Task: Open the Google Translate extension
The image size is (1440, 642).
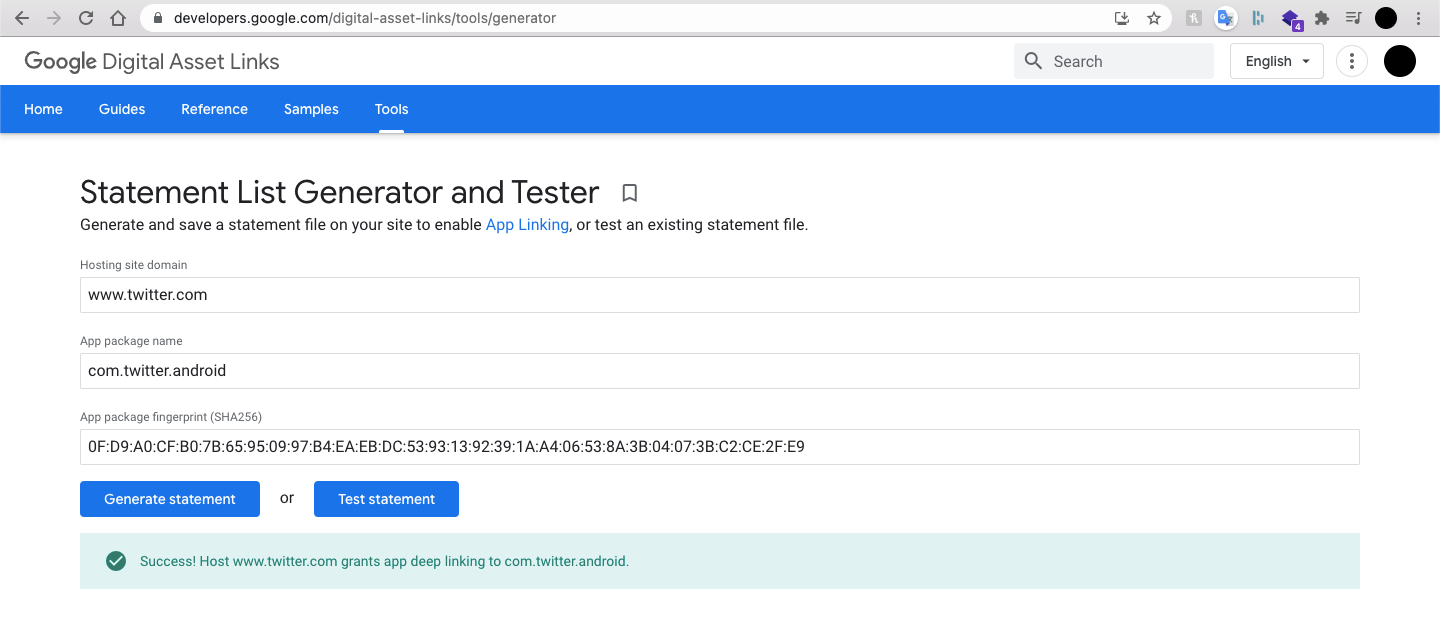Action: (x=1226, y=18)
